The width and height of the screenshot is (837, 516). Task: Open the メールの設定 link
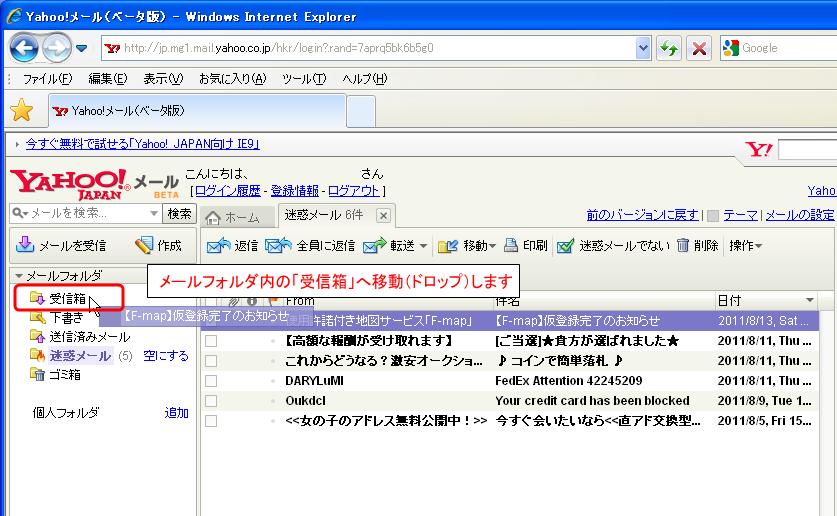tap(800, 215)
